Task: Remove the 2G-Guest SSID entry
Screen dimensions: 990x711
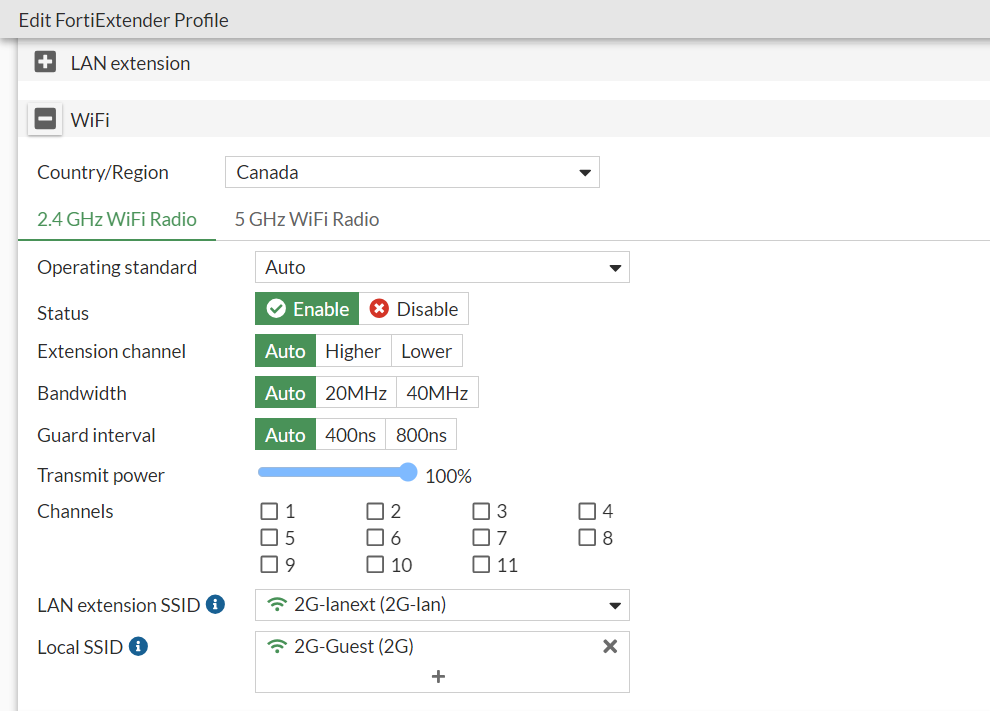Action: pyautogui.click(x=610, y=647)
